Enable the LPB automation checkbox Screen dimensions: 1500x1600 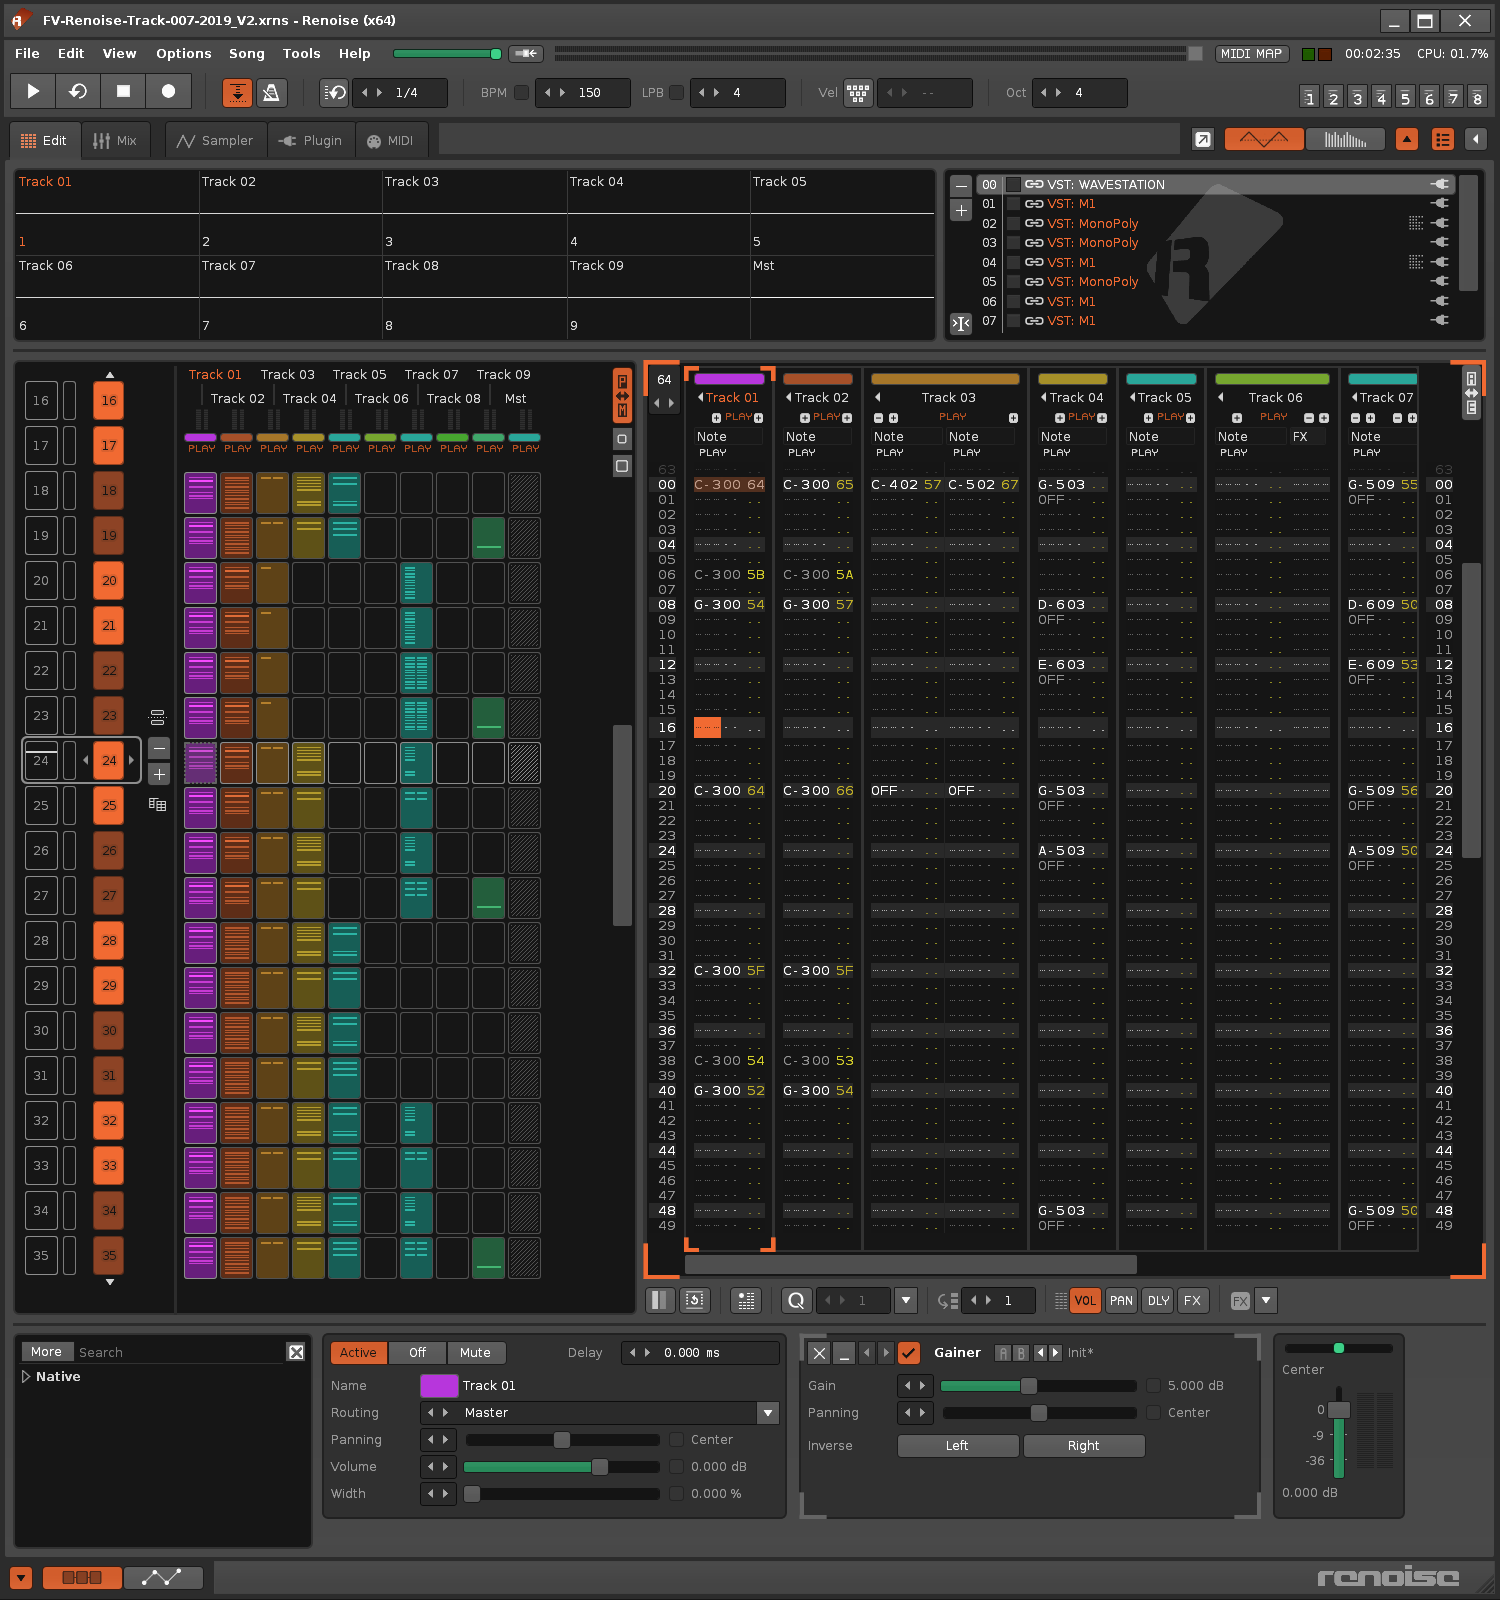click(676, 92)
